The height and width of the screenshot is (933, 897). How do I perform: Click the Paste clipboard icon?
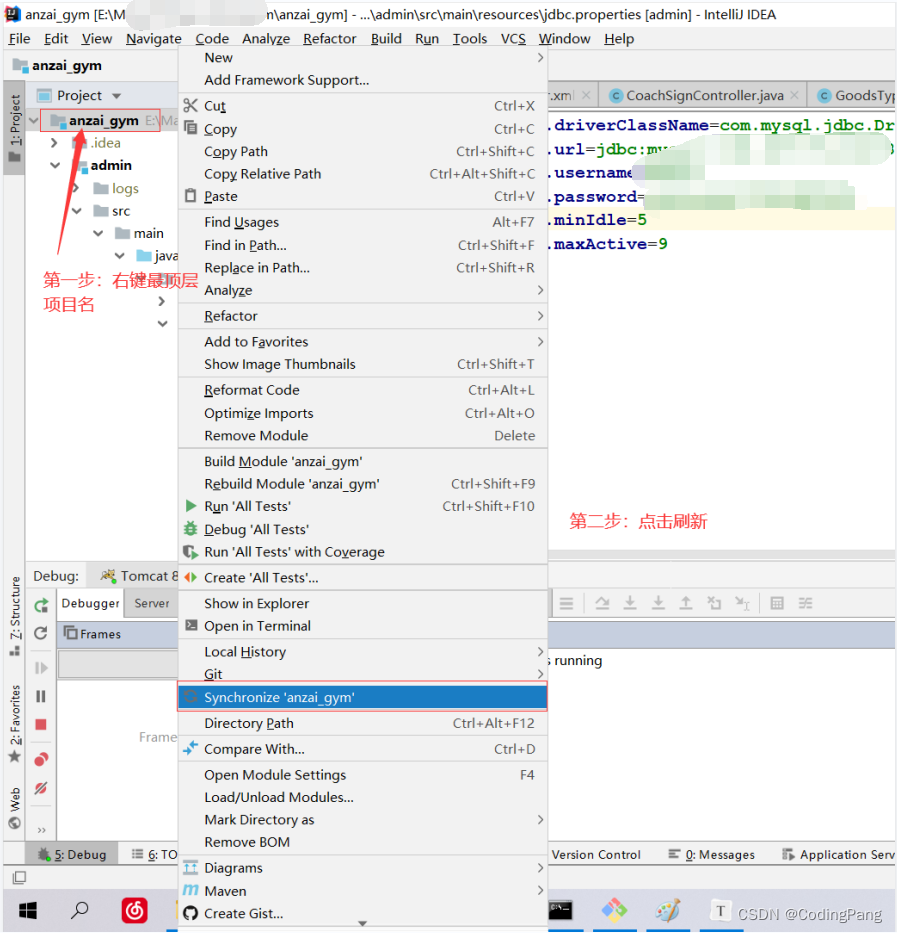pos(190,196)
